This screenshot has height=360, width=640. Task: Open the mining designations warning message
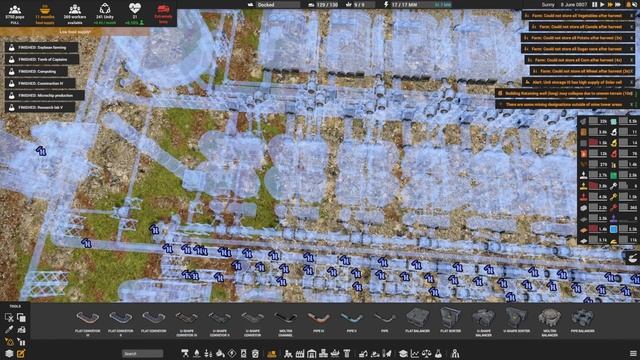tap(566, 104)
